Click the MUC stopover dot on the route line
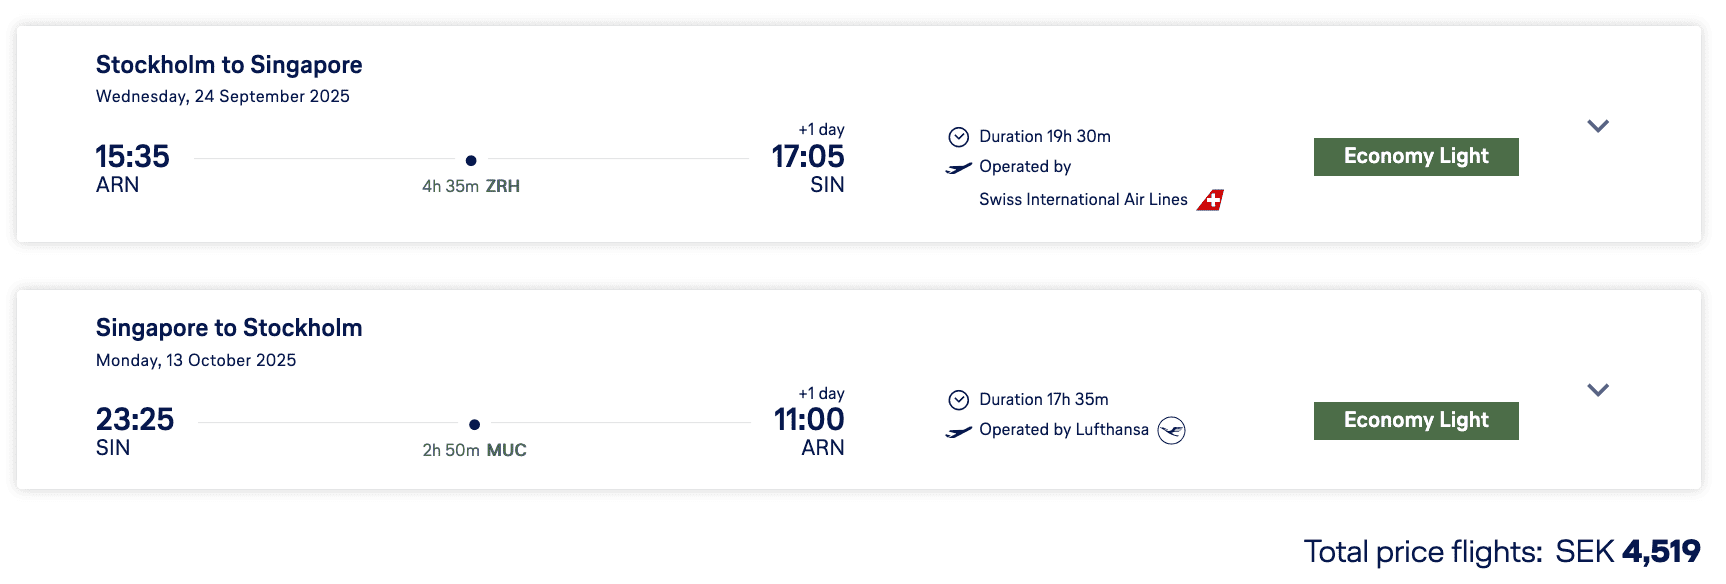 (474, 424)
